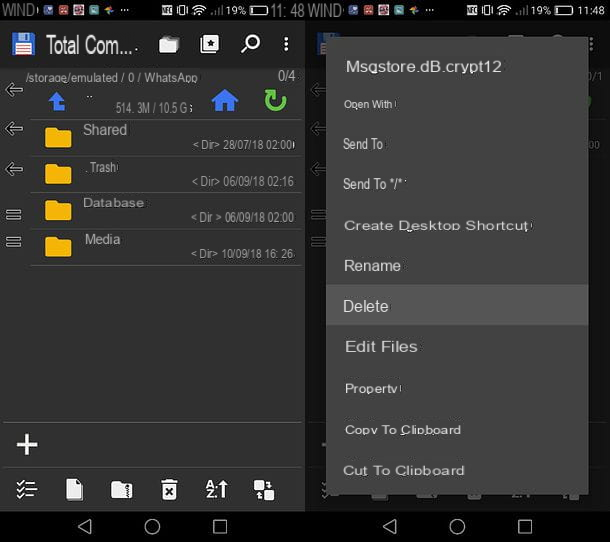Open the bookmarks star icon
Screen dimensions: 610x542
[210, 44]
